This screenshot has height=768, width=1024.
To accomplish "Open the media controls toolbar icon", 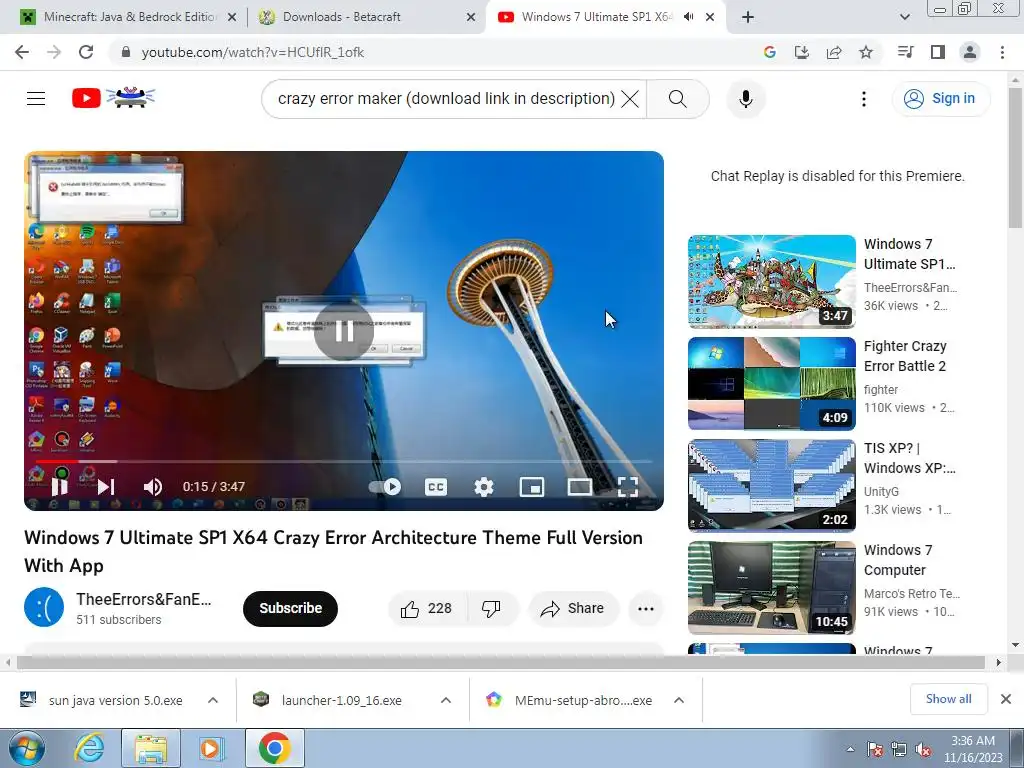I will pos(905,52).
